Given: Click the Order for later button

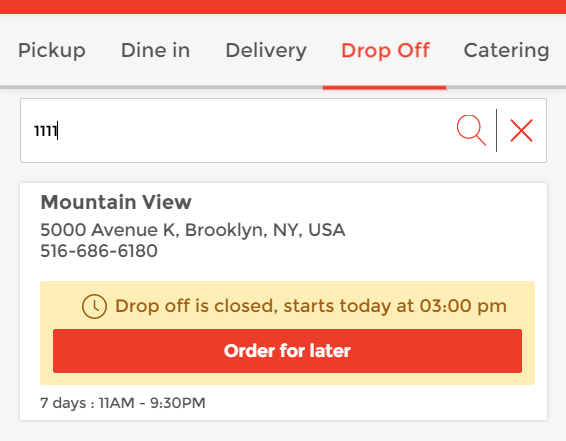Looking at the screenshot, I should tap(287, 351).
